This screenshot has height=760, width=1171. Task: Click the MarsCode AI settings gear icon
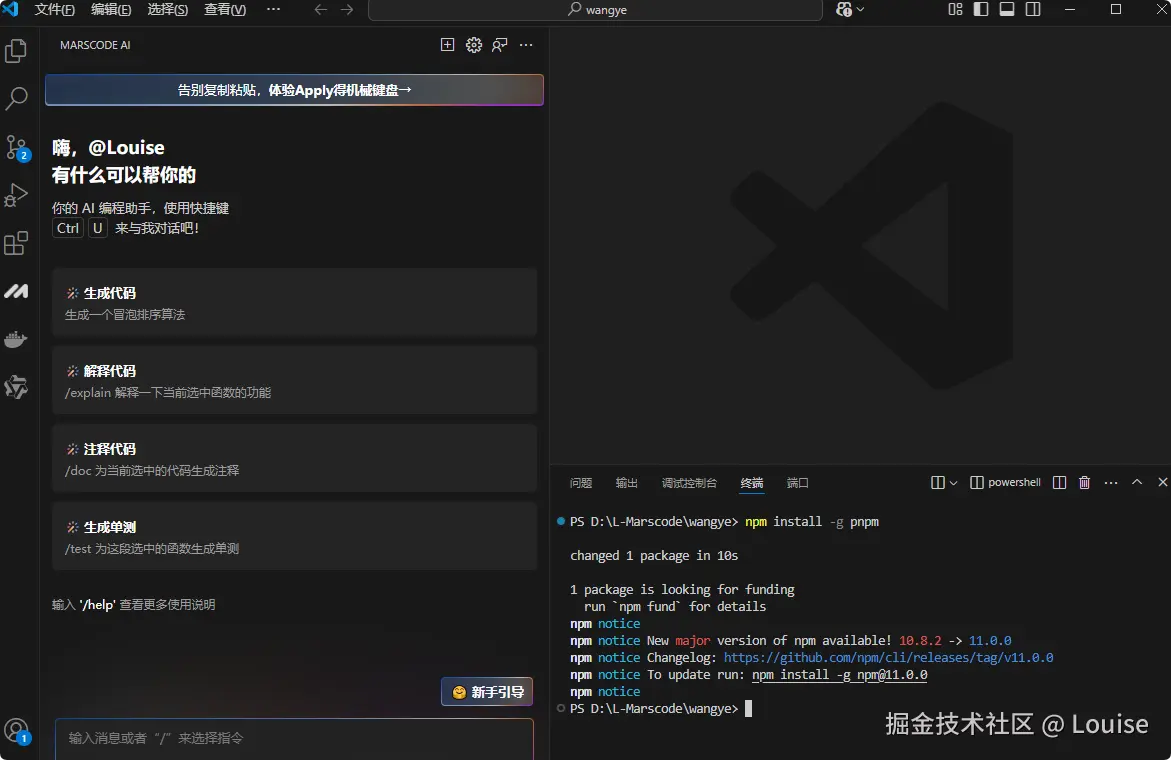pyautogui.click(x=474, y=45)
